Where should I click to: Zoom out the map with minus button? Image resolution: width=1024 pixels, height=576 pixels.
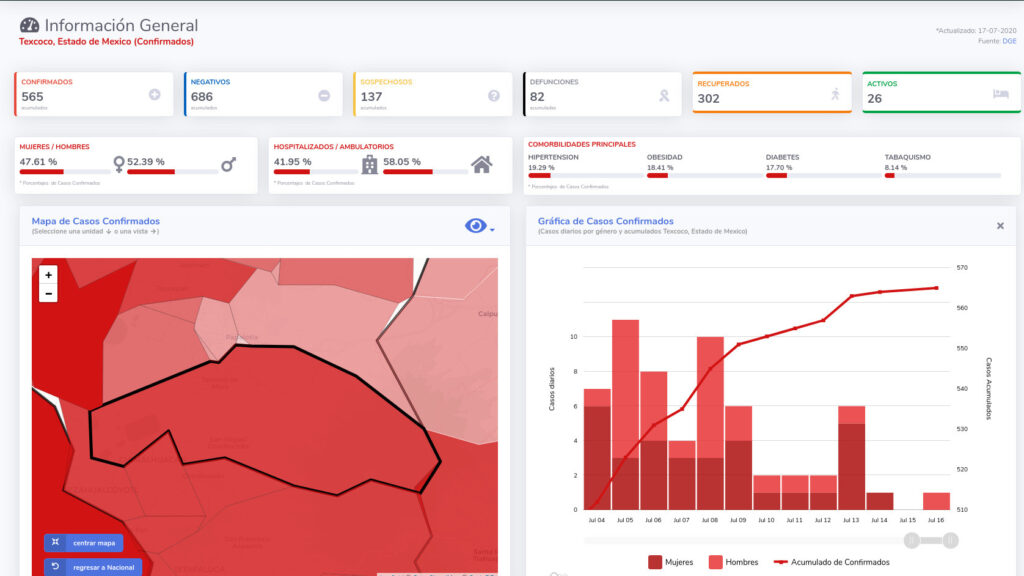tap(49, 293)
